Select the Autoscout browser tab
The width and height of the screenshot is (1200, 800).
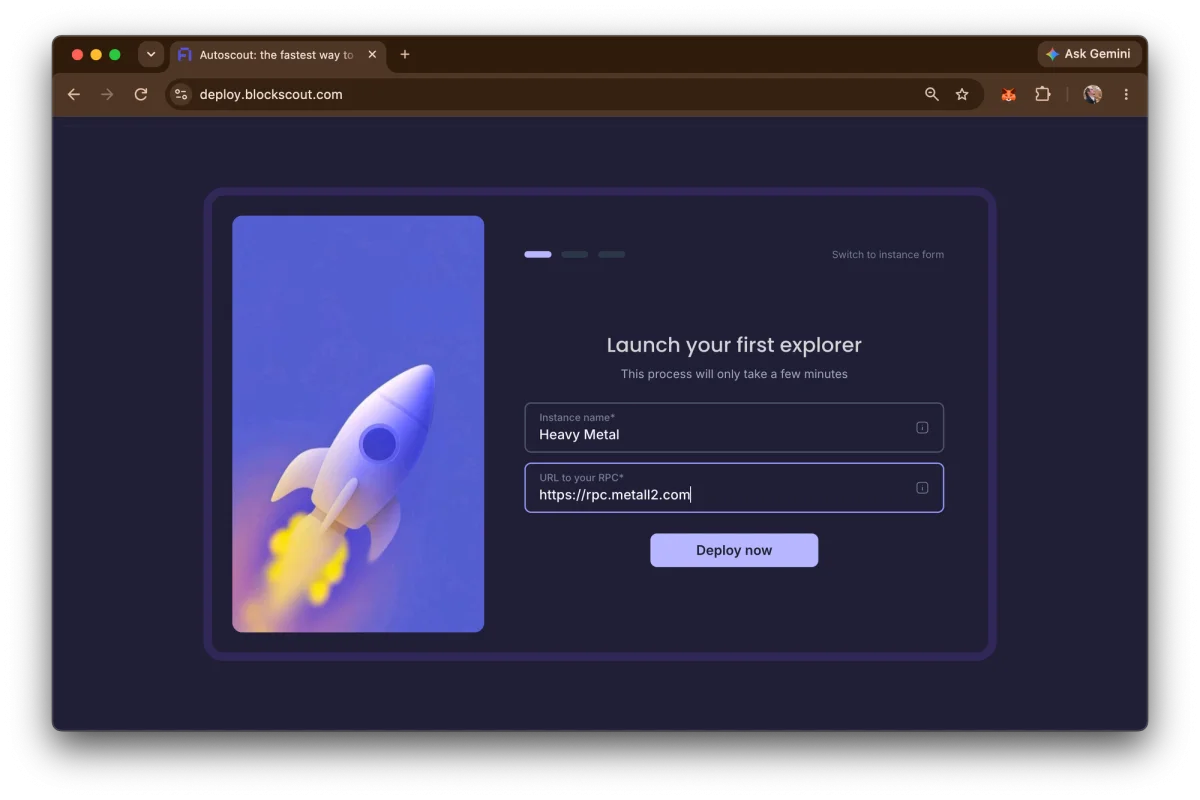point(277,55)
